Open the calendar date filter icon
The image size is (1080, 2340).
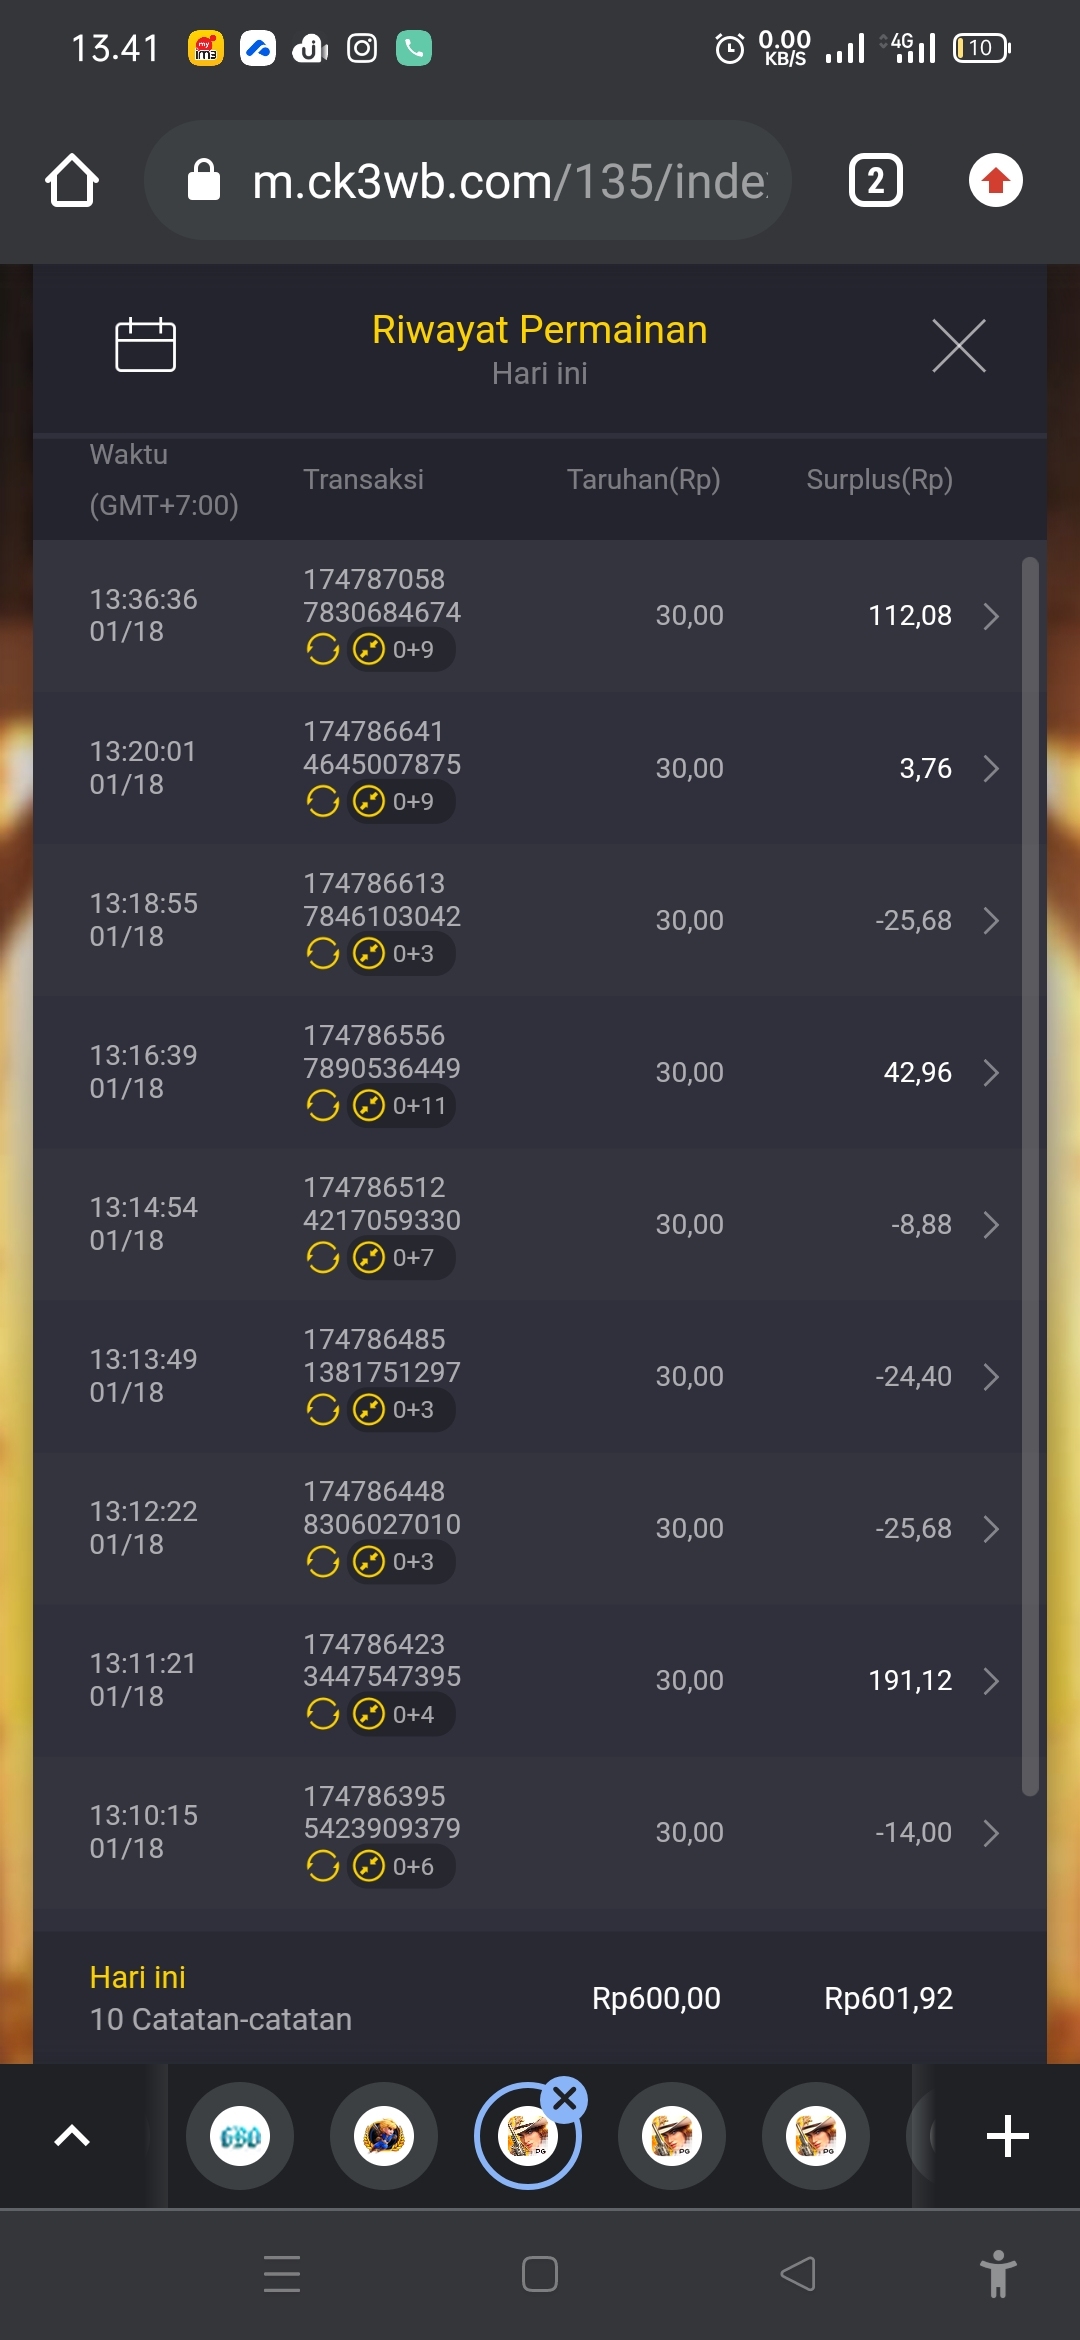145,345
